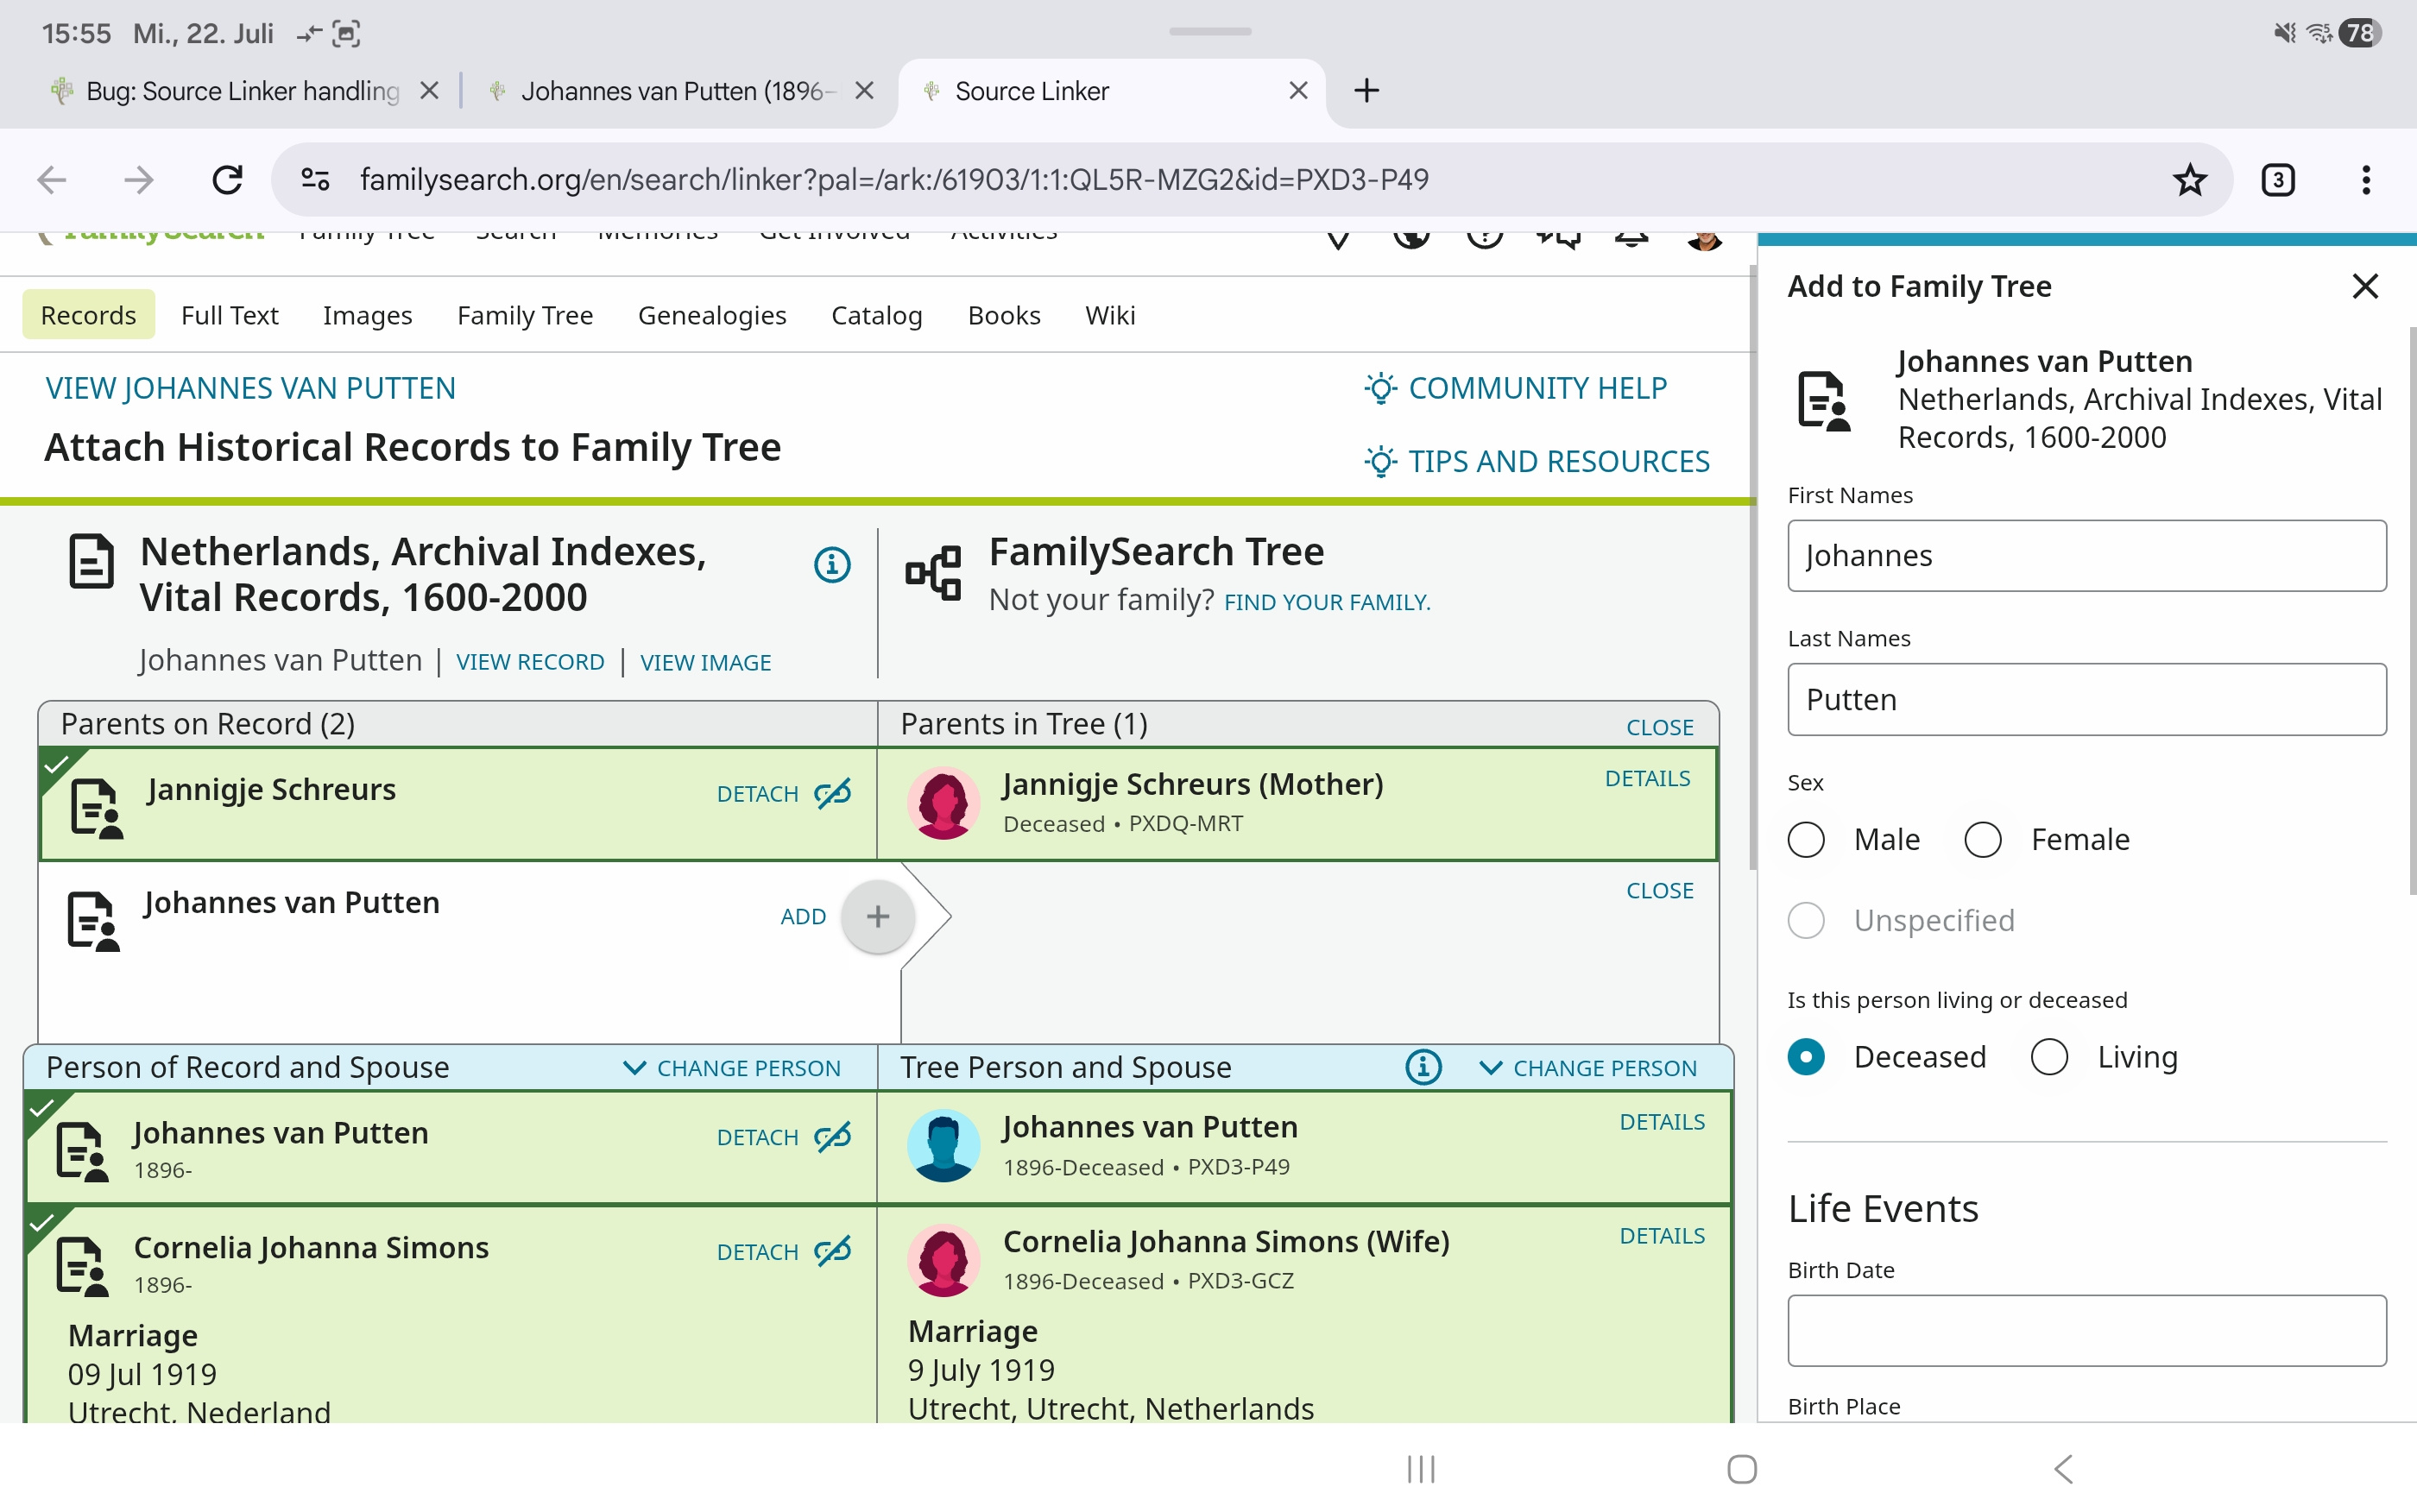
Task: Open Details for tree person Johannes van Putten
Action: point(1662,1122)
